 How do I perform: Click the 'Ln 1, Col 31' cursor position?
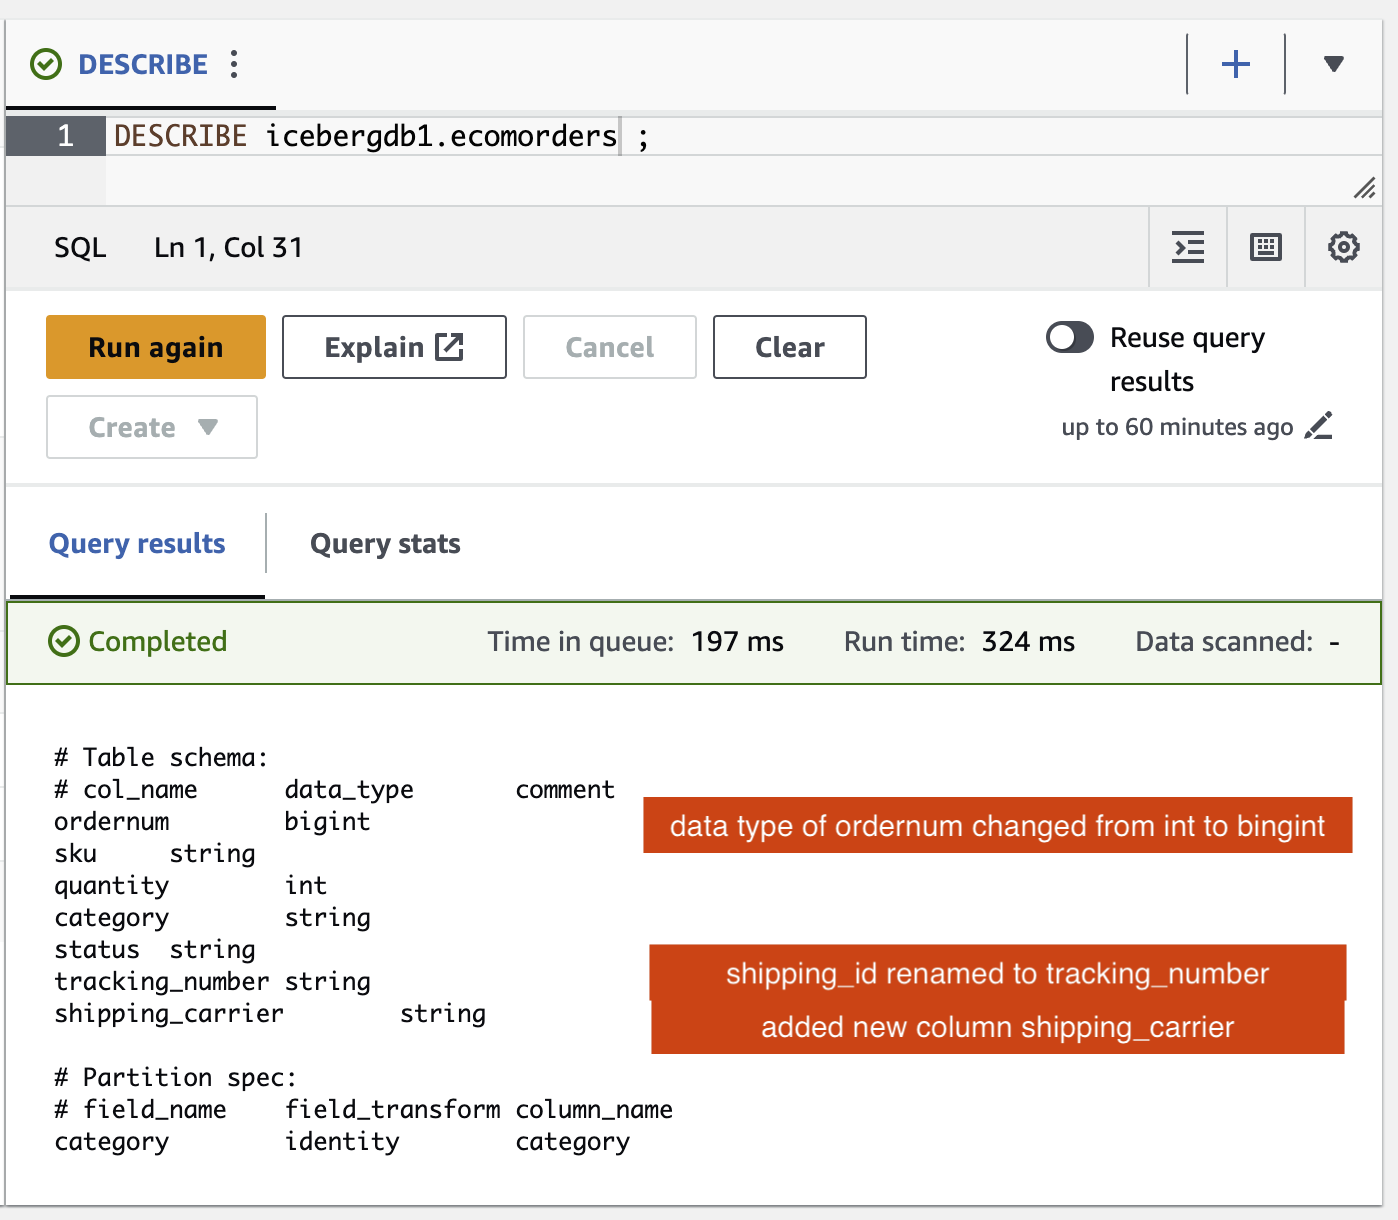(x=228, y=248)
